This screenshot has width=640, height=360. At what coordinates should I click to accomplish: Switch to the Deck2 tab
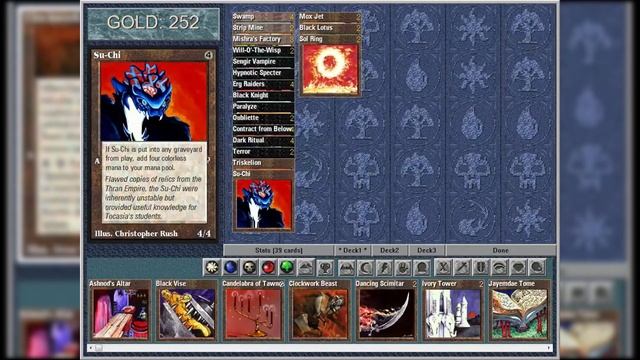[389, 250]
